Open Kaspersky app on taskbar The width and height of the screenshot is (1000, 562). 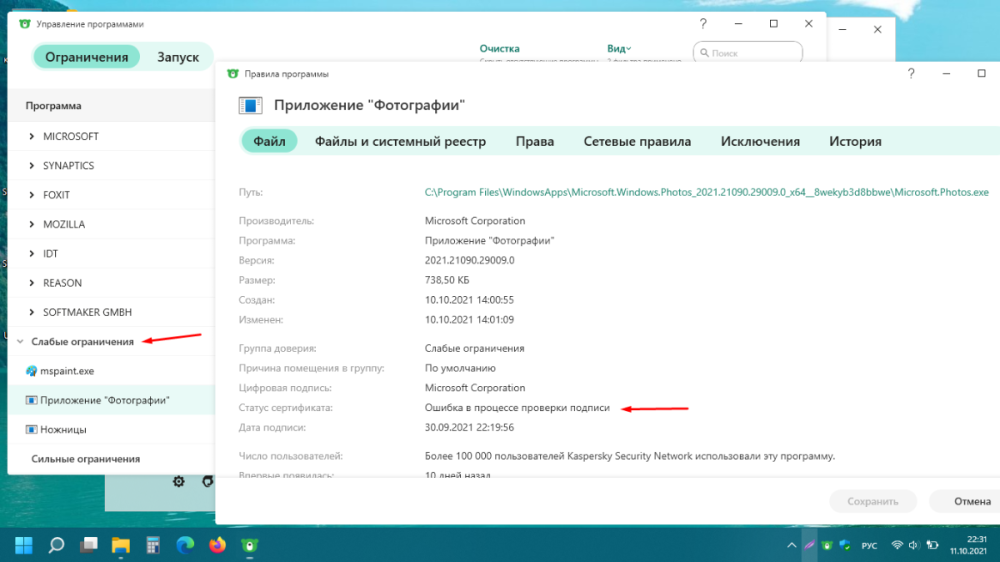[249, 545]
